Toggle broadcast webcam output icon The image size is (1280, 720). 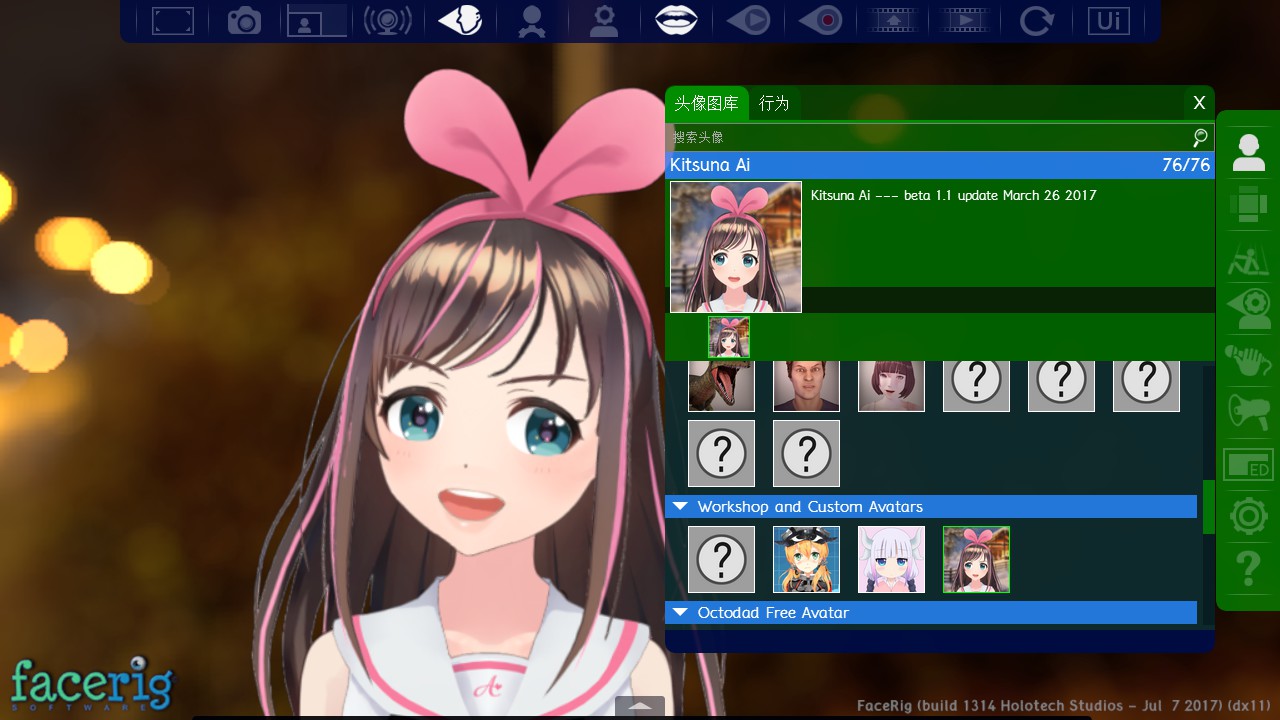click(388, 20)
